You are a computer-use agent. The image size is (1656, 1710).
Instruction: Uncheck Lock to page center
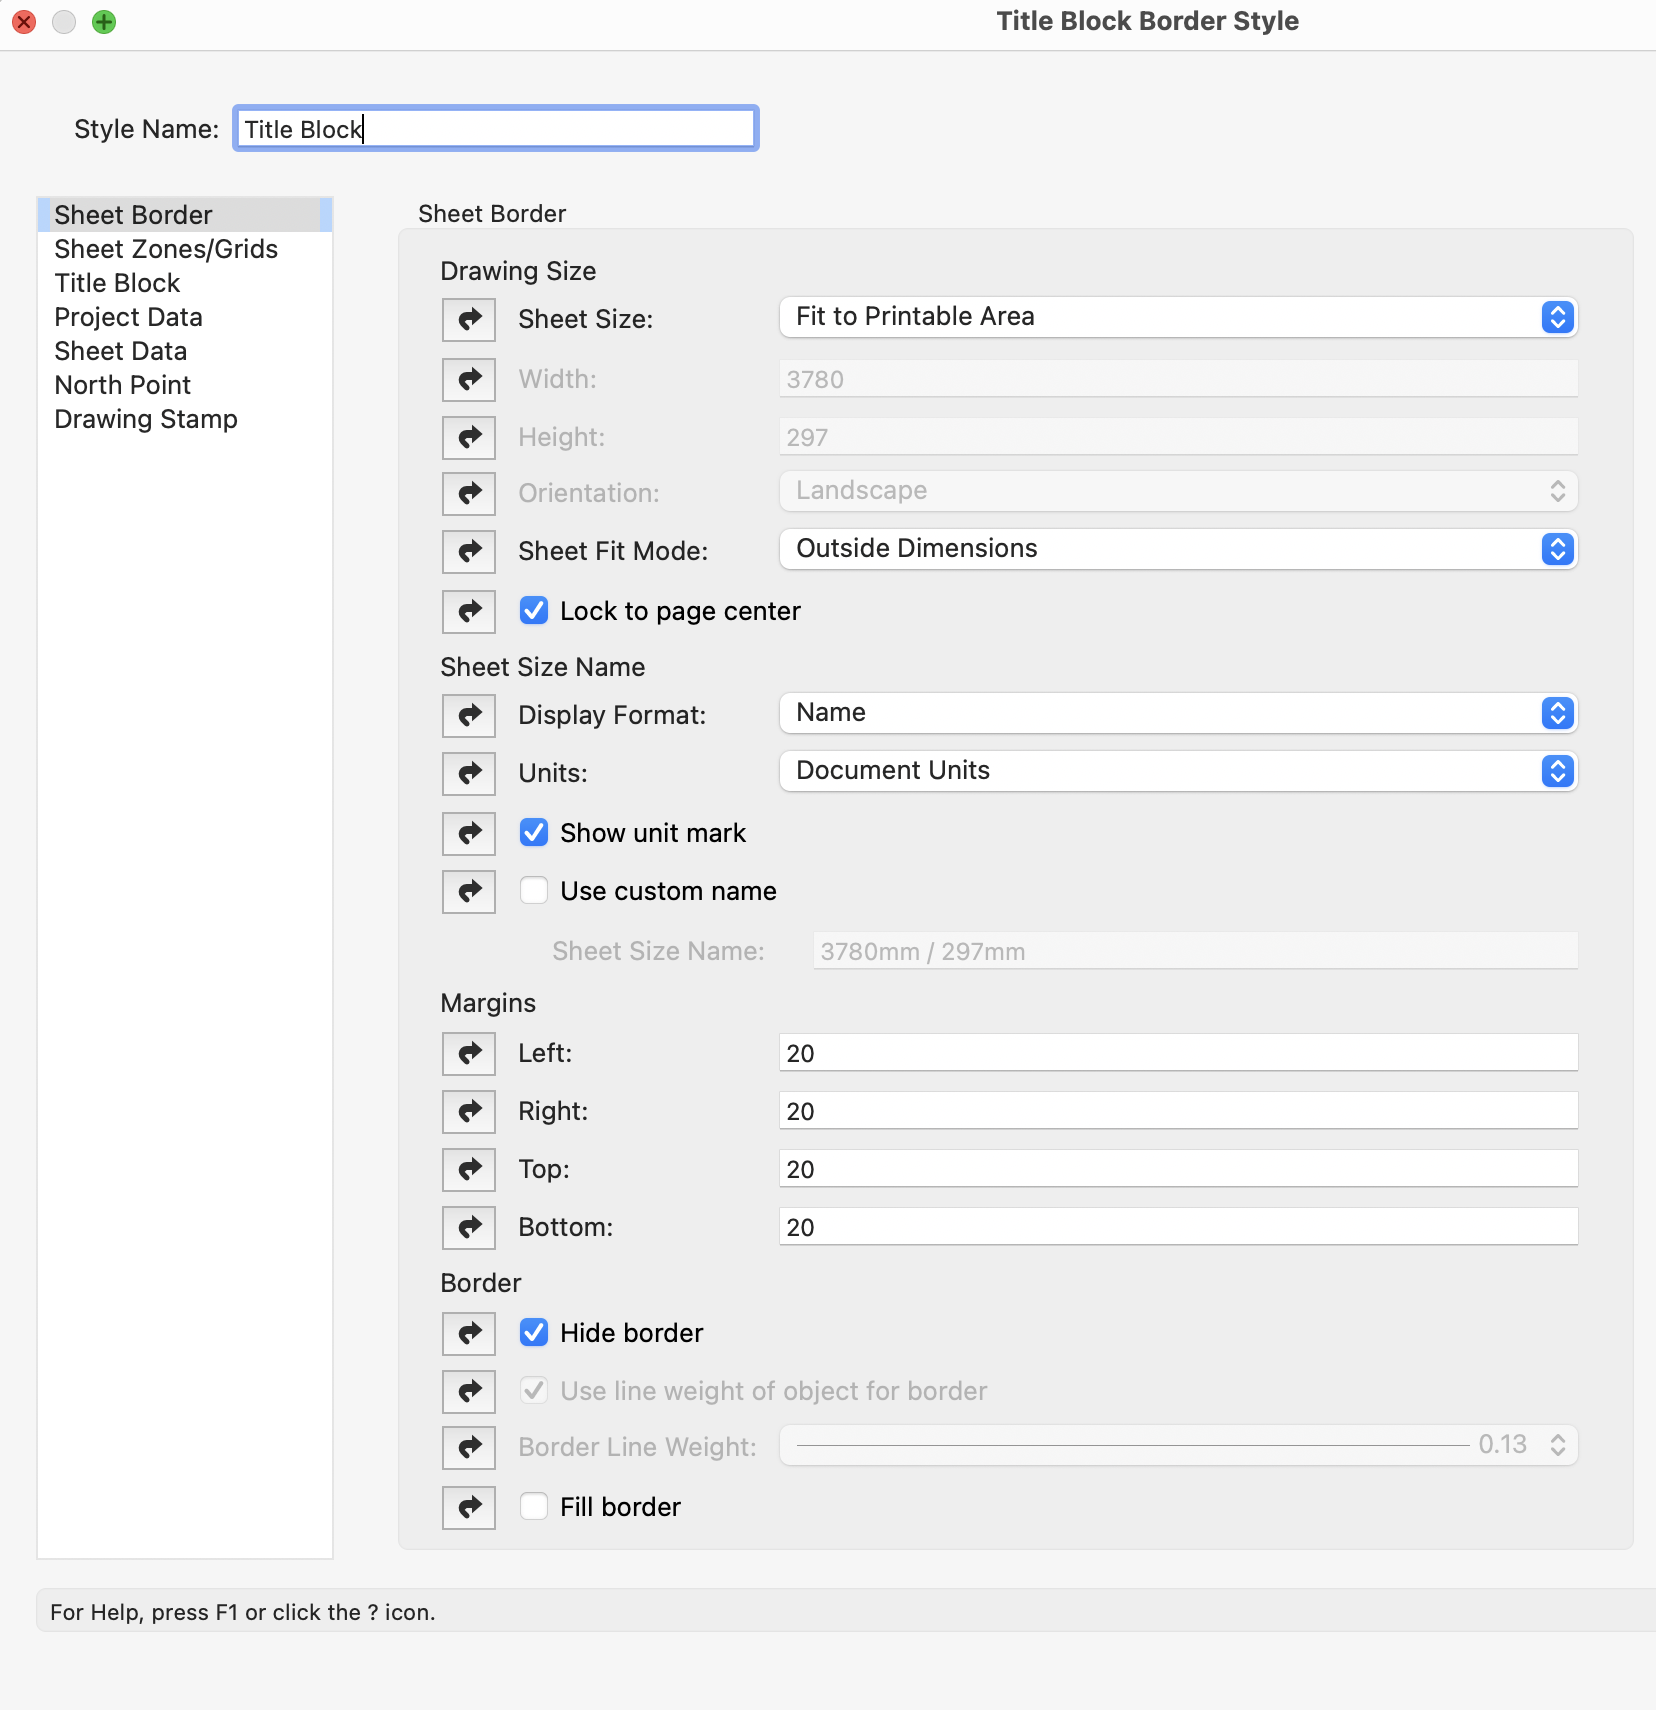click(534, 611)
